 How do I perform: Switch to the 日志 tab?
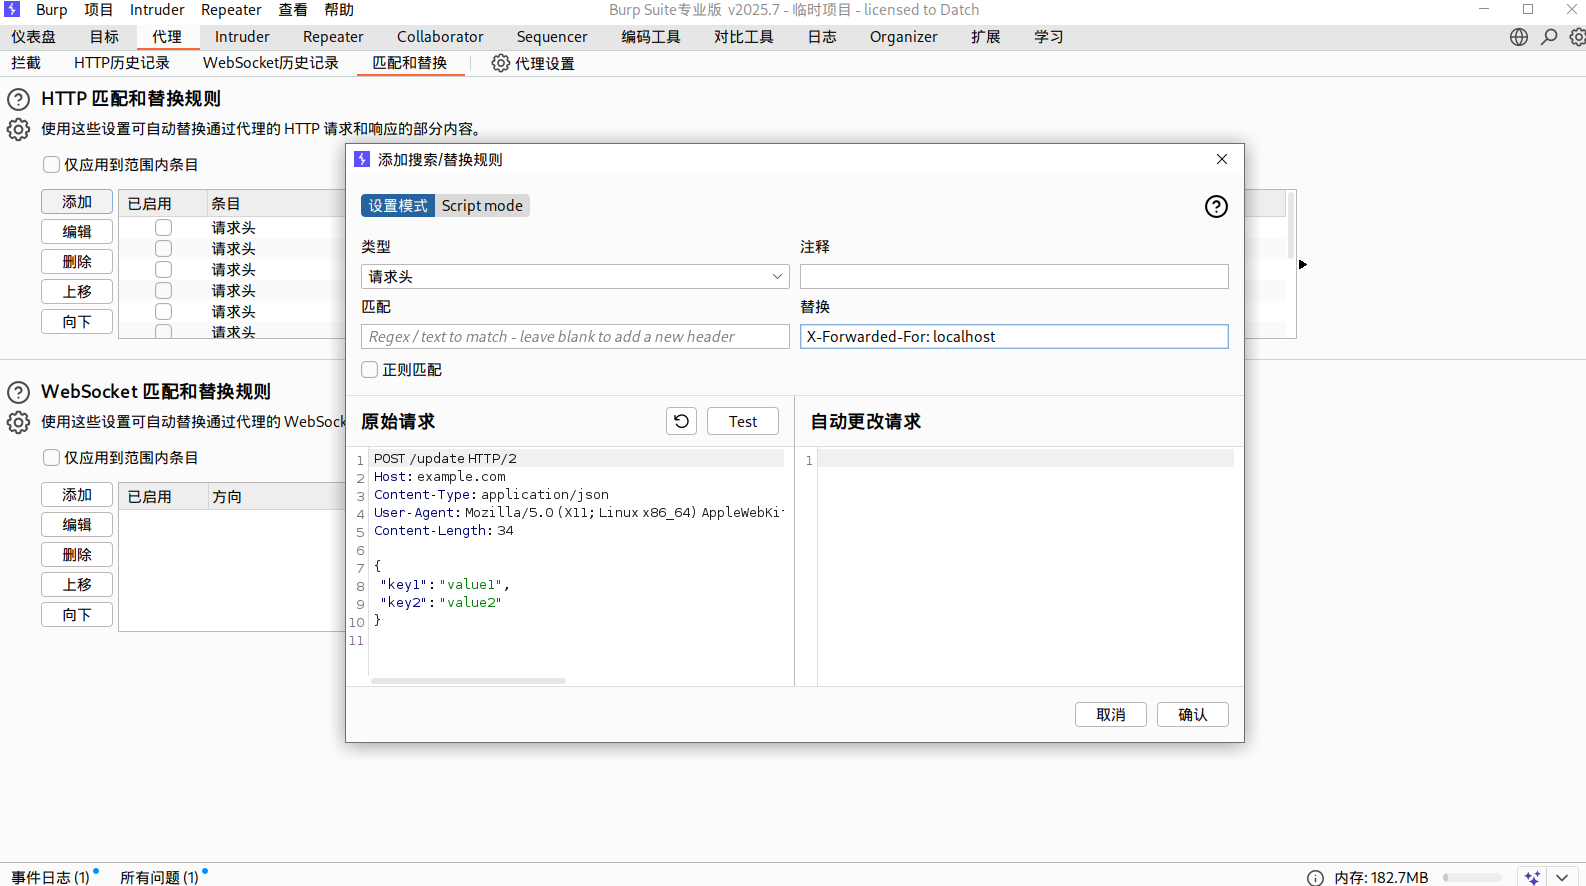[x=822, y=37]
